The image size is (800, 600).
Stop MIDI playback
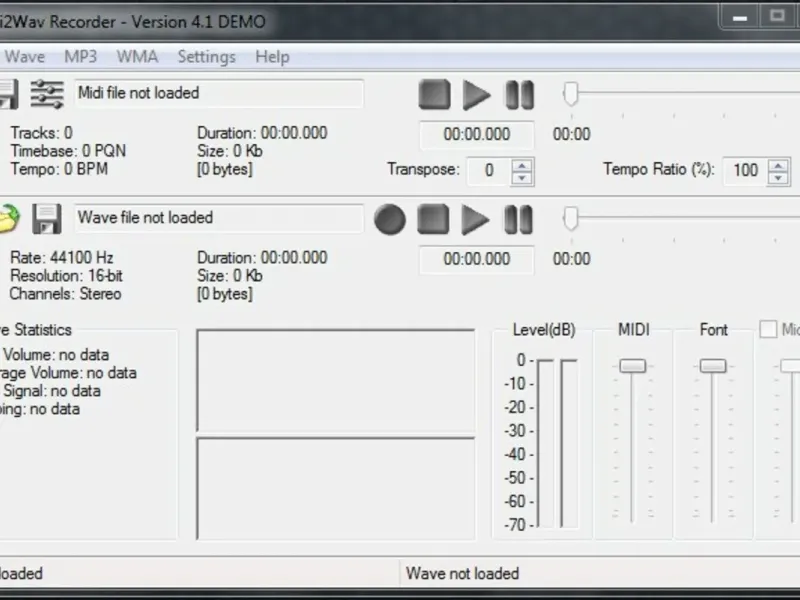point(434,94)
